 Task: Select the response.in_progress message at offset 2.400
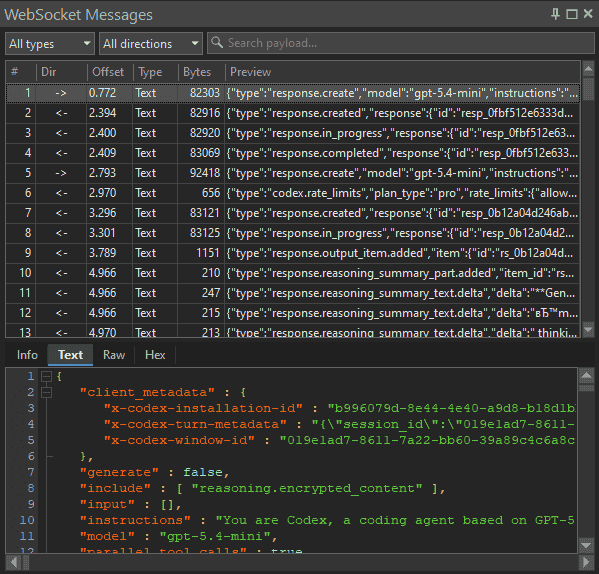[293, 133]
